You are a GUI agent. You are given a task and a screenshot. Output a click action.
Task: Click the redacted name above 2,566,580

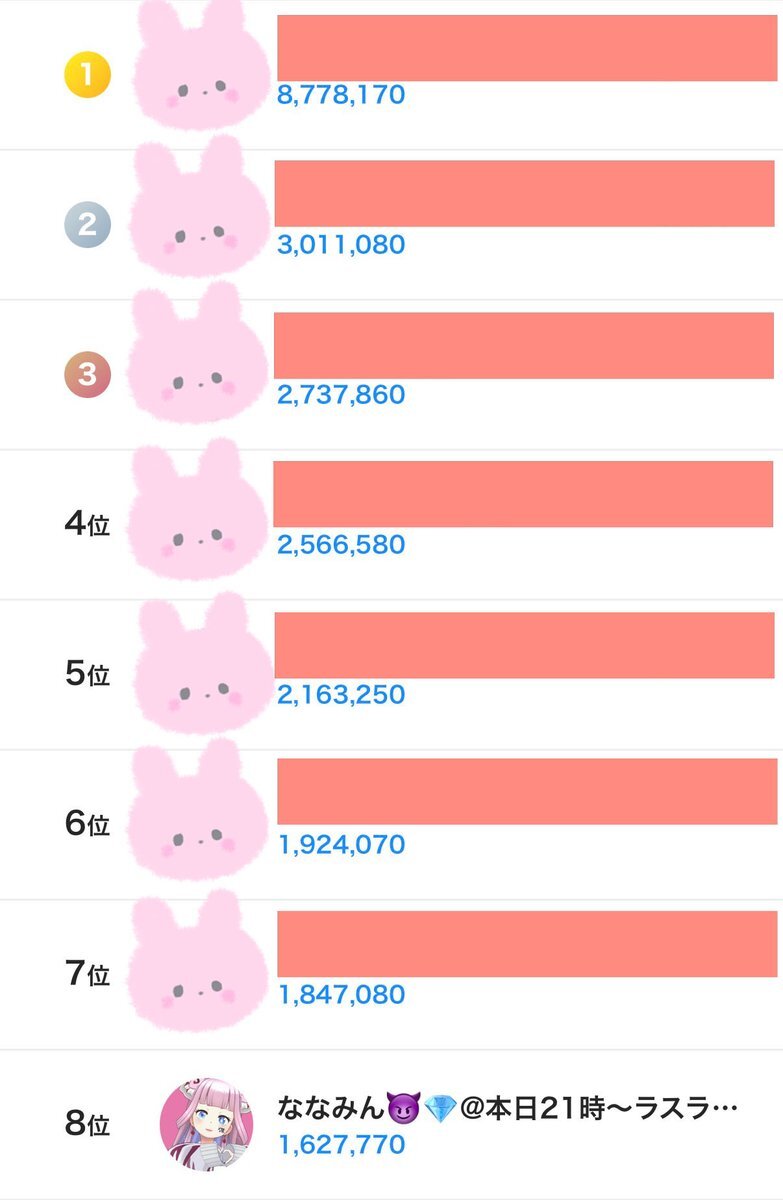tap(523, 494)
